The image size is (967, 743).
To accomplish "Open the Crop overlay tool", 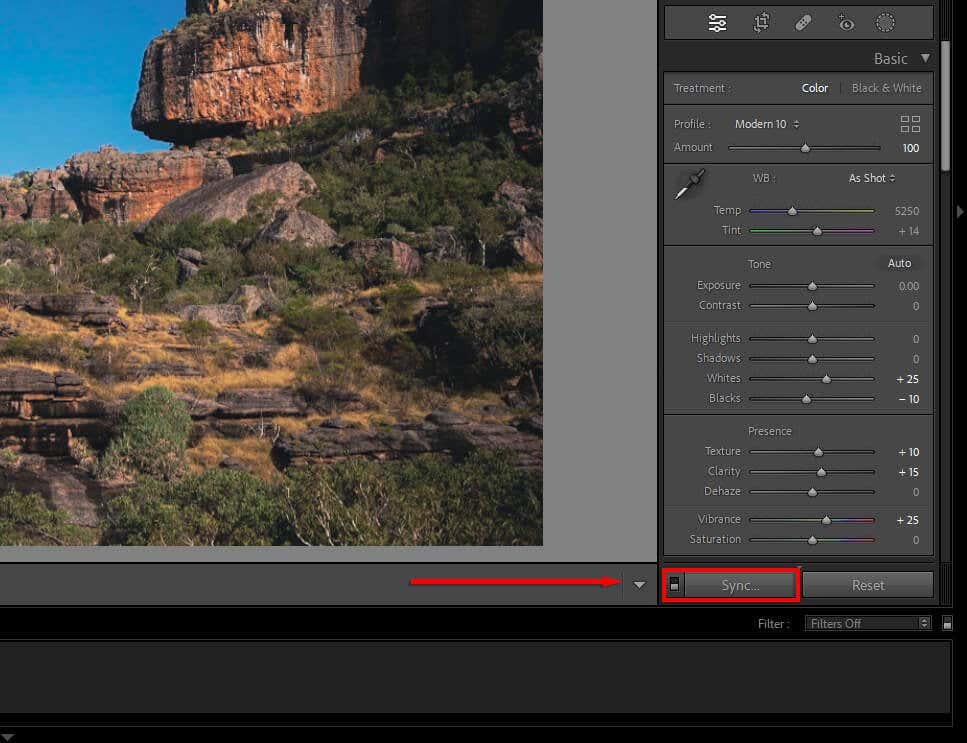I will click(x=761, y=23).
